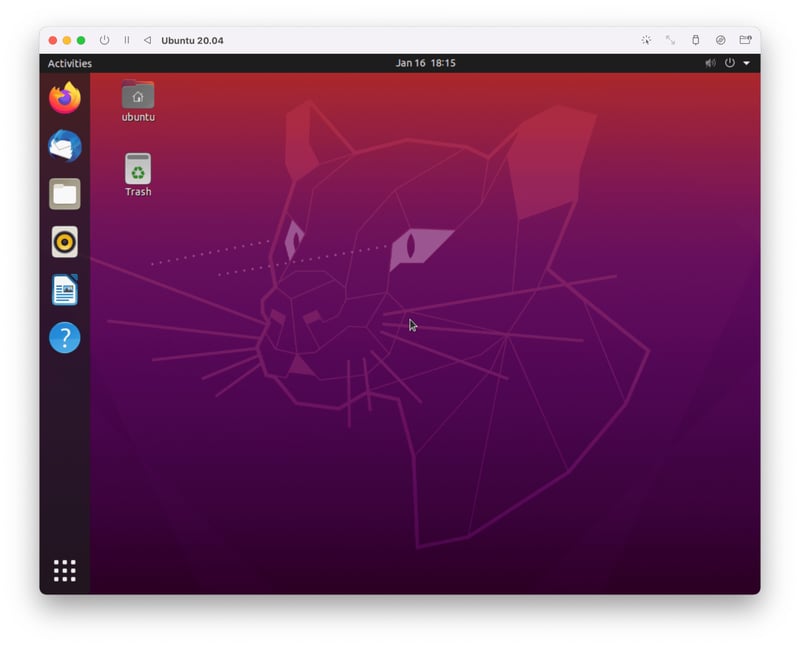This screenshot has height=647, width=800.
Task: Open LibreOffice Writer from the dock
Action: point(65,290)
